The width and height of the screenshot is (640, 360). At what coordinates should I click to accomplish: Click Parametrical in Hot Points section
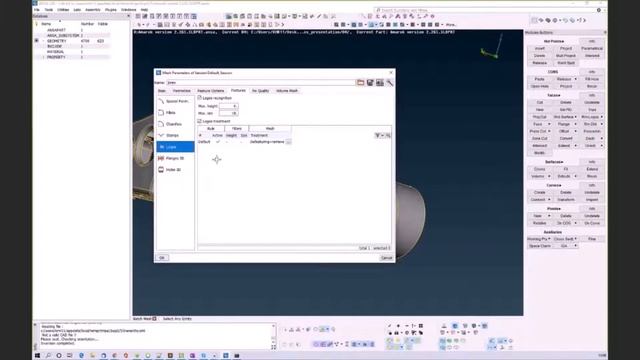tap(592, 49)
